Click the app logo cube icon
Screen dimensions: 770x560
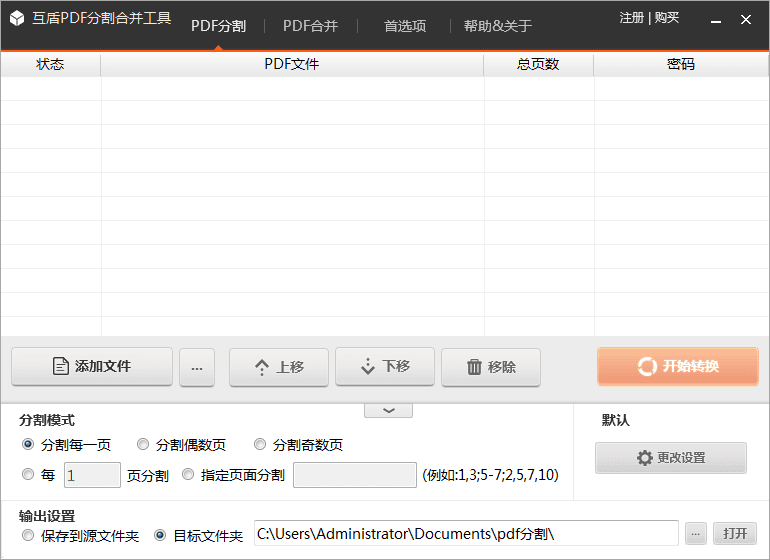click(17, 19)
